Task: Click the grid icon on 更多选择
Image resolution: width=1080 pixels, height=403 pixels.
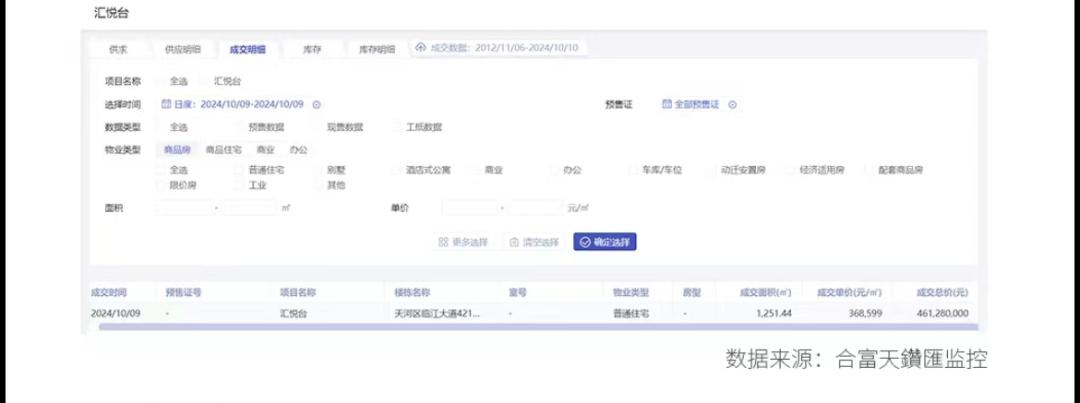Action: point(443,242)
